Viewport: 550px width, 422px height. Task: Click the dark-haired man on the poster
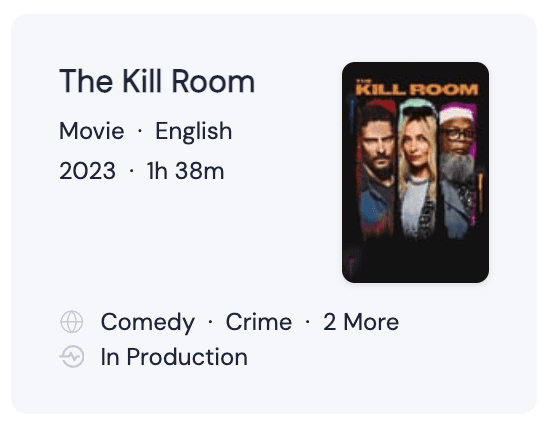[x=377, y=168]
